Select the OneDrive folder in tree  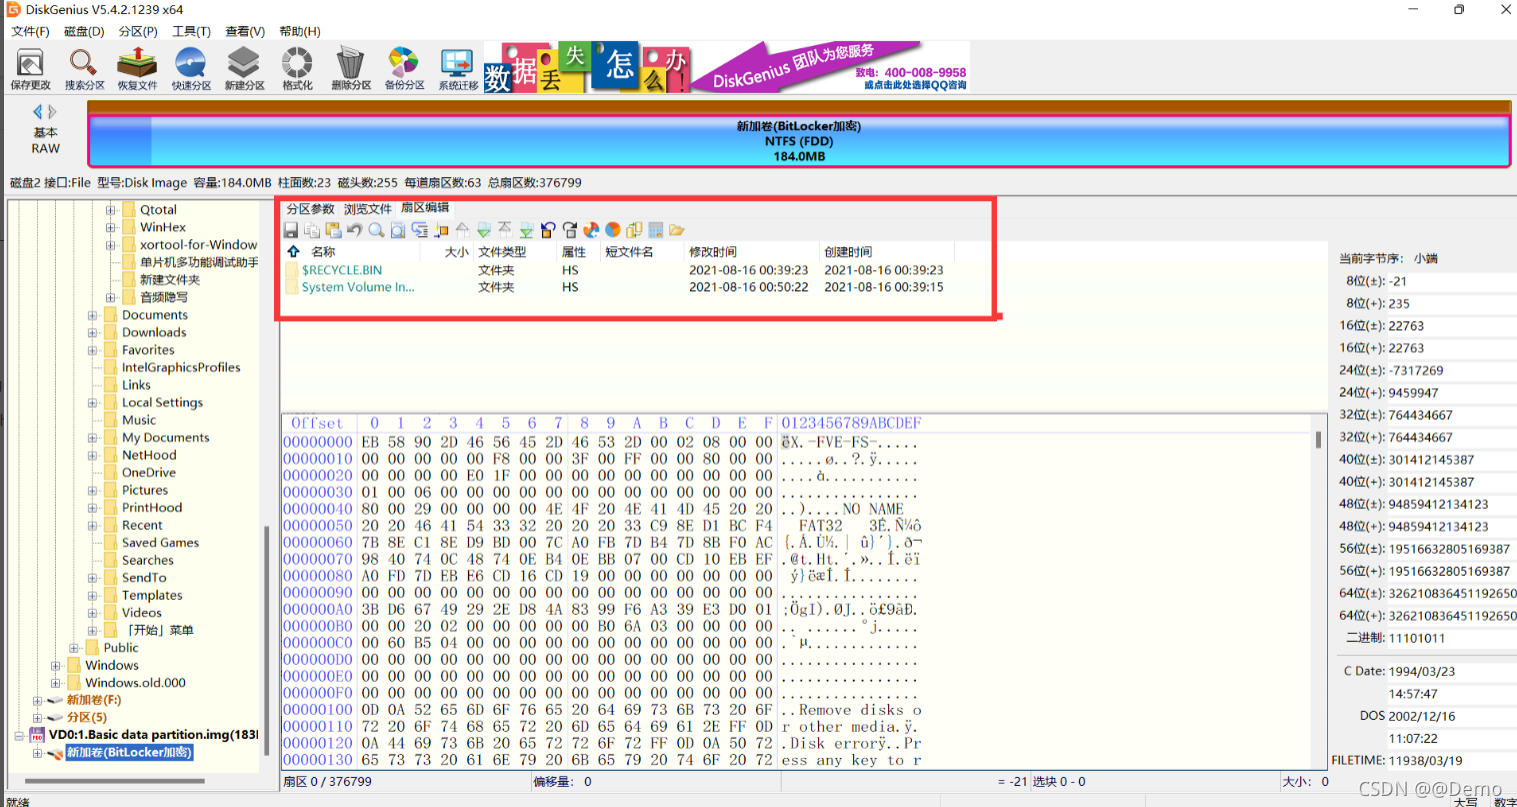coord(149,473)
